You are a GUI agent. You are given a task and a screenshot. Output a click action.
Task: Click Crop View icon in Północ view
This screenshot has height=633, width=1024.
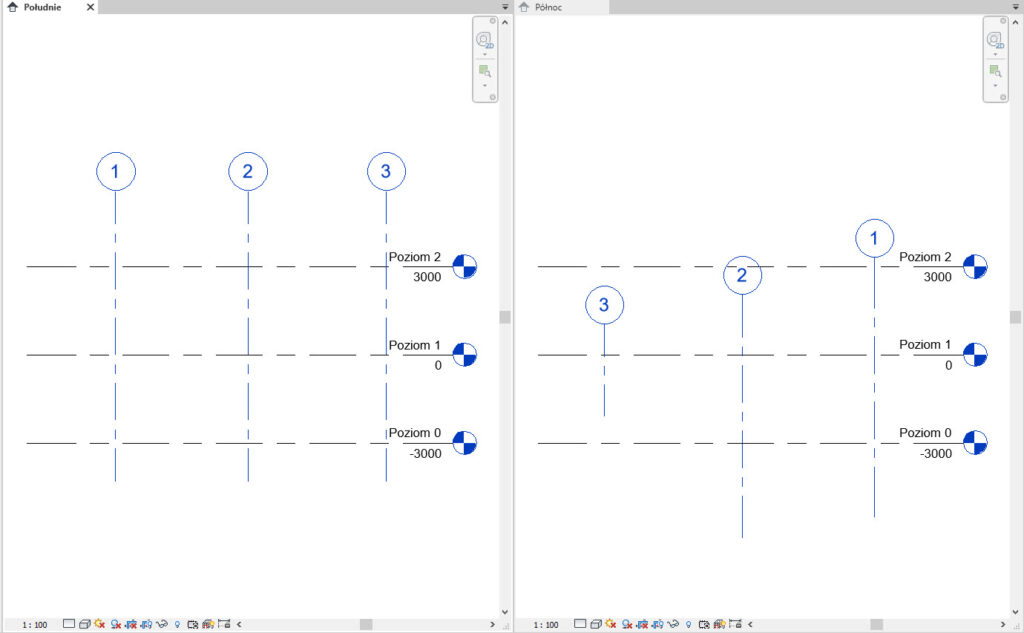644,624
